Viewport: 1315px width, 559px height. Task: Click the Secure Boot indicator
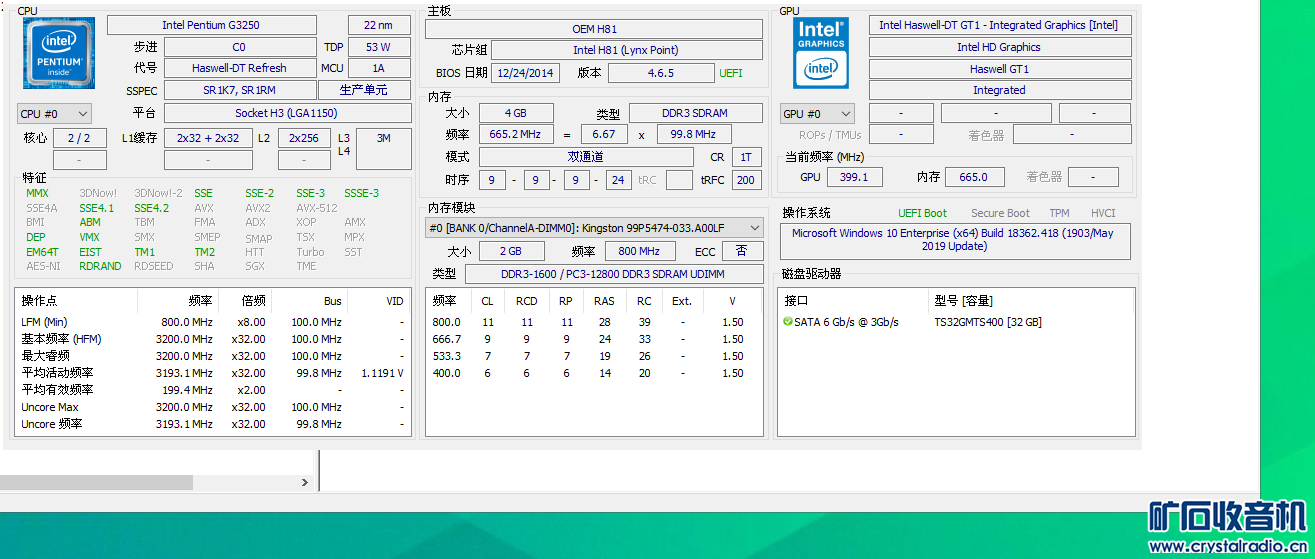[x=1000, y=213]
